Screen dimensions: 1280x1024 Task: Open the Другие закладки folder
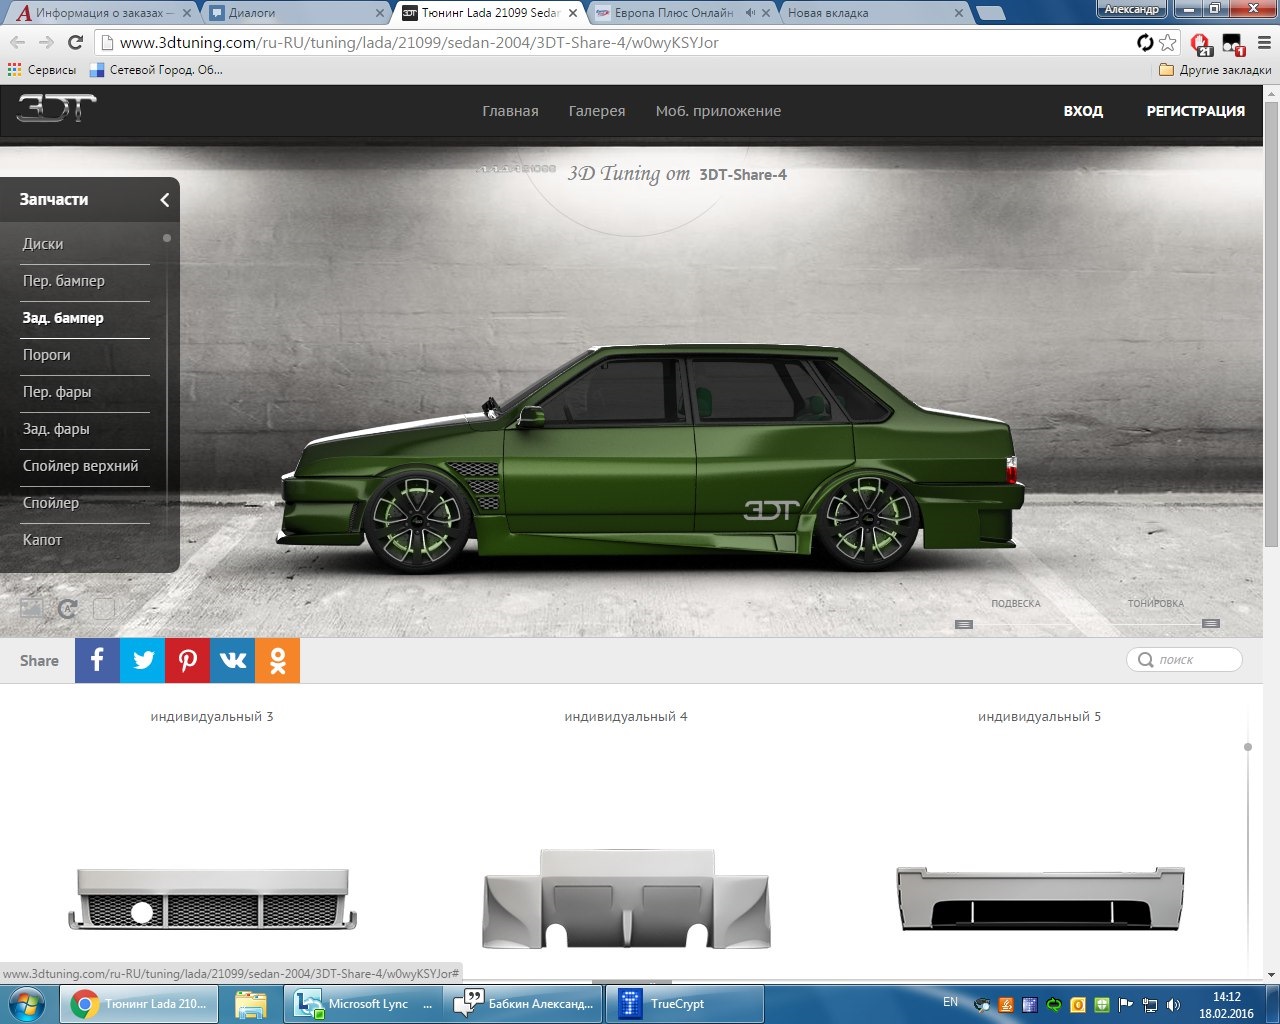pyautogui.click(x=1215, y=70)
